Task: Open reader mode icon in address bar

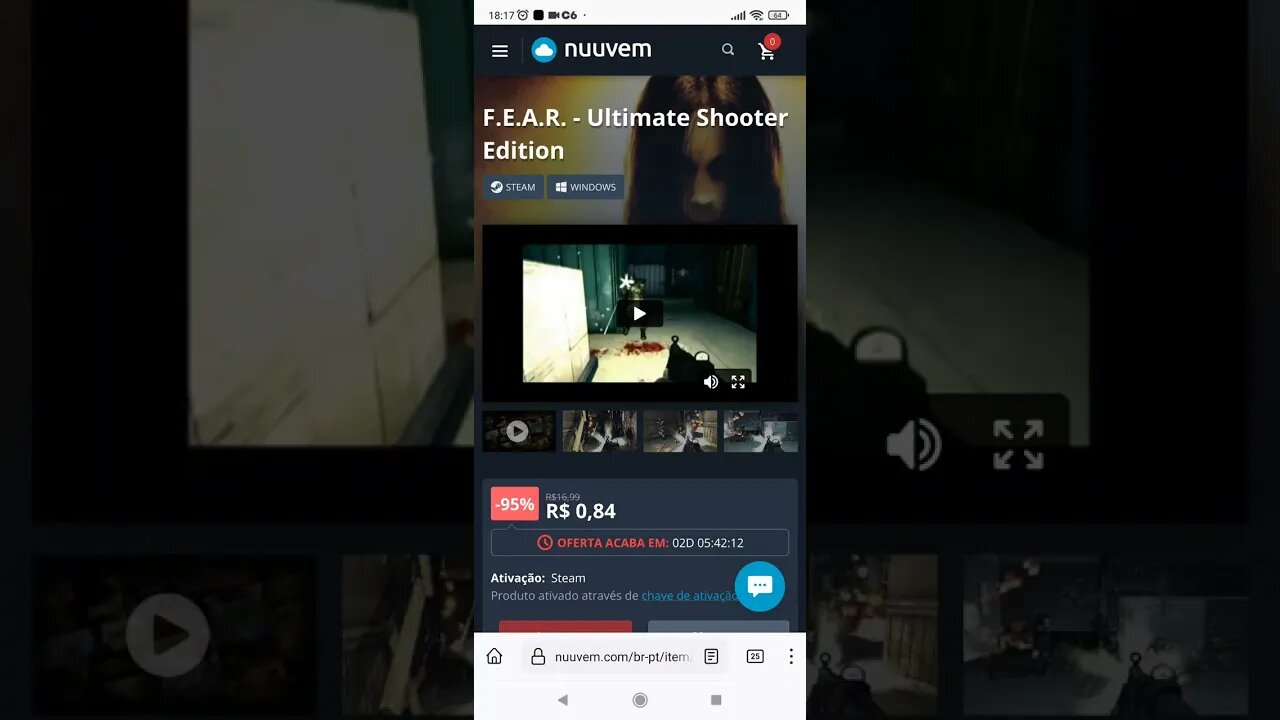Action: pos(711,657)
